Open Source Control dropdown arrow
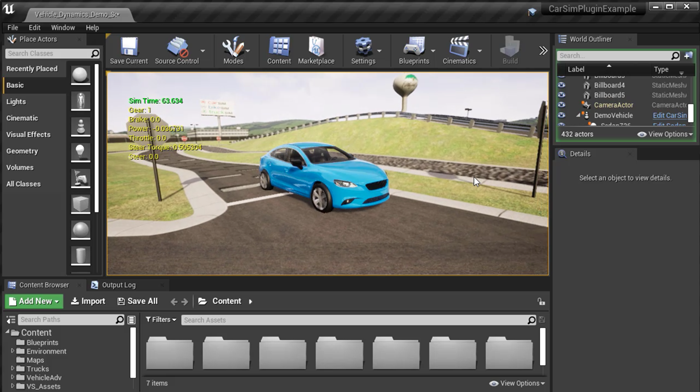 (x=203, y=51)
